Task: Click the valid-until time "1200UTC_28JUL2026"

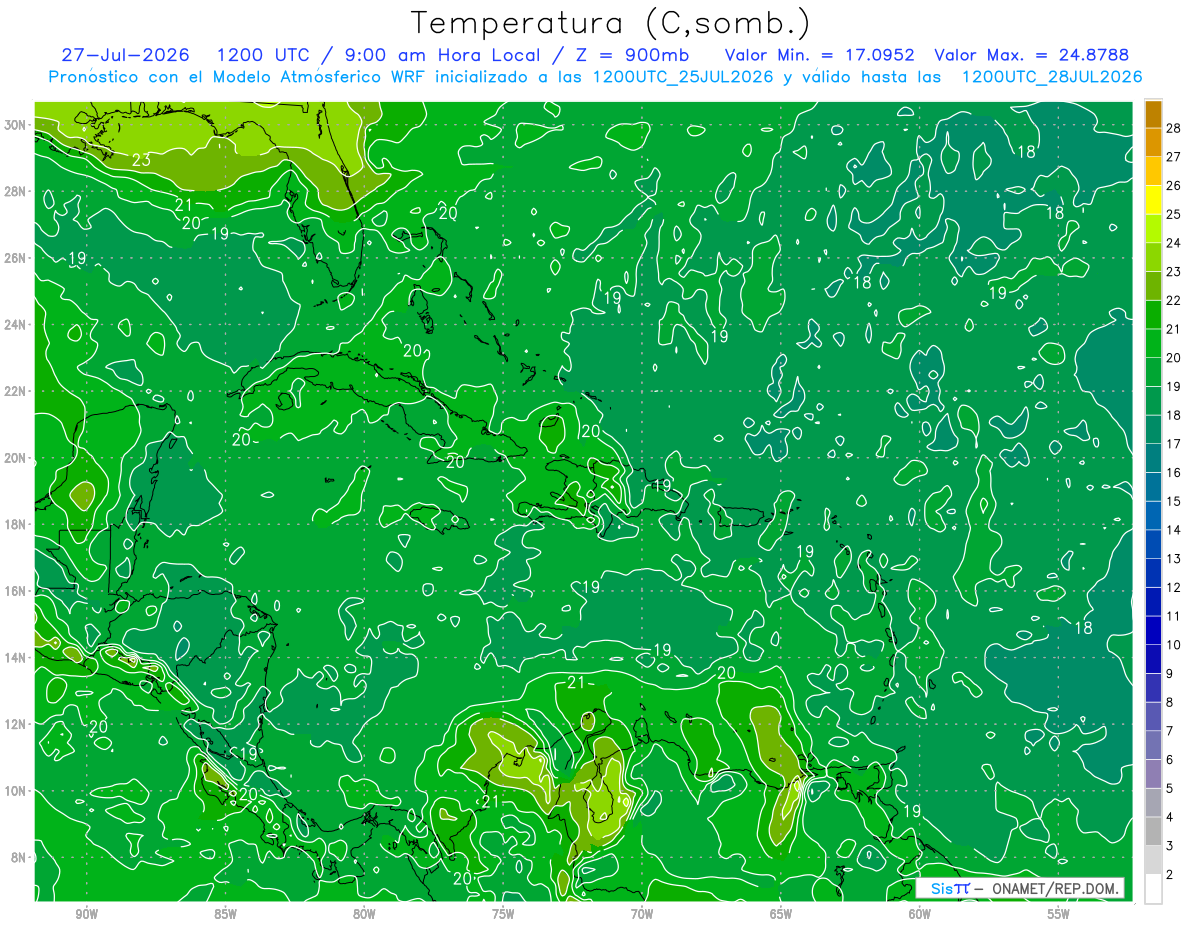Action: coord(1052,77)
